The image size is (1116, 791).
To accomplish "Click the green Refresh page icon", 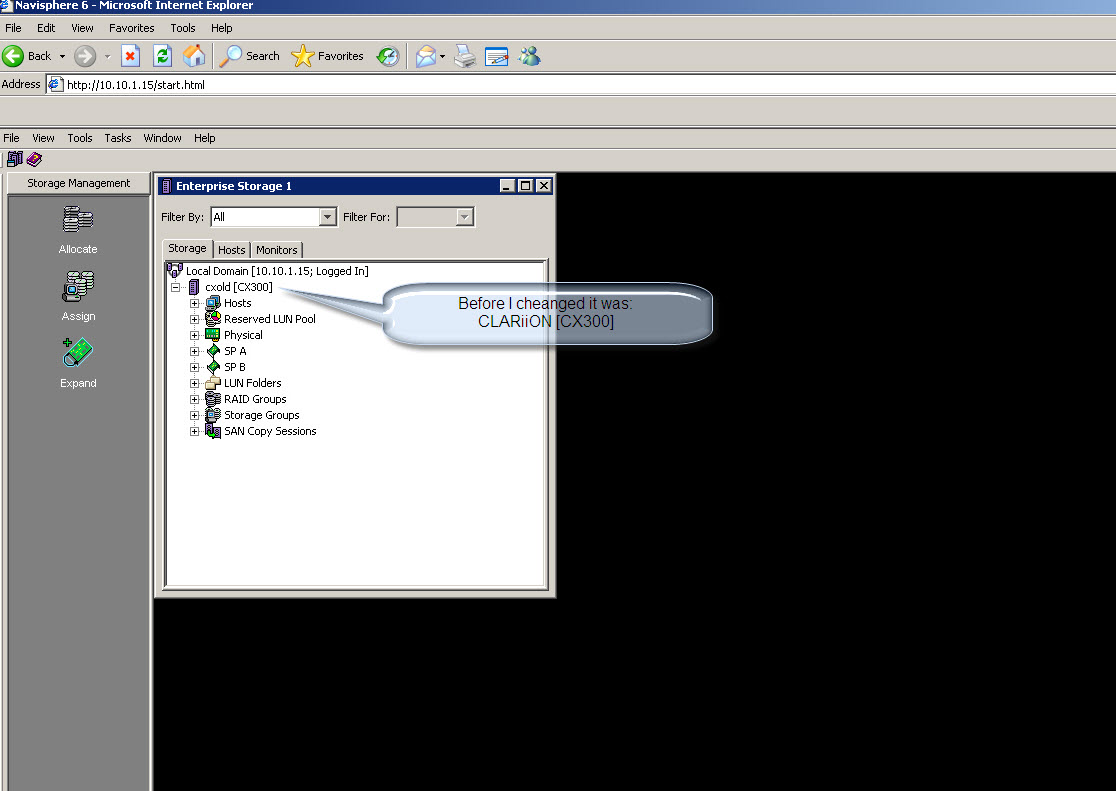I will [163, 56].
